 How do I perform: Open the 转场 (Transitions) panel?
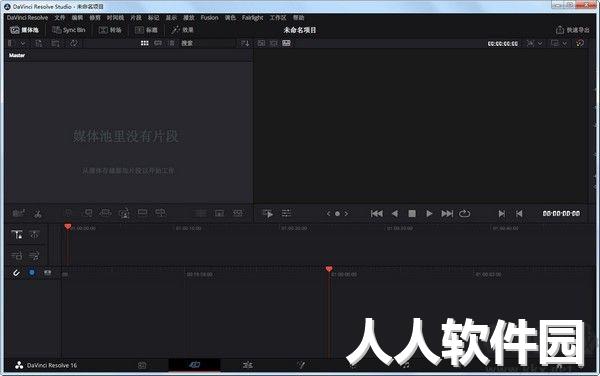(x=110, y=30)
